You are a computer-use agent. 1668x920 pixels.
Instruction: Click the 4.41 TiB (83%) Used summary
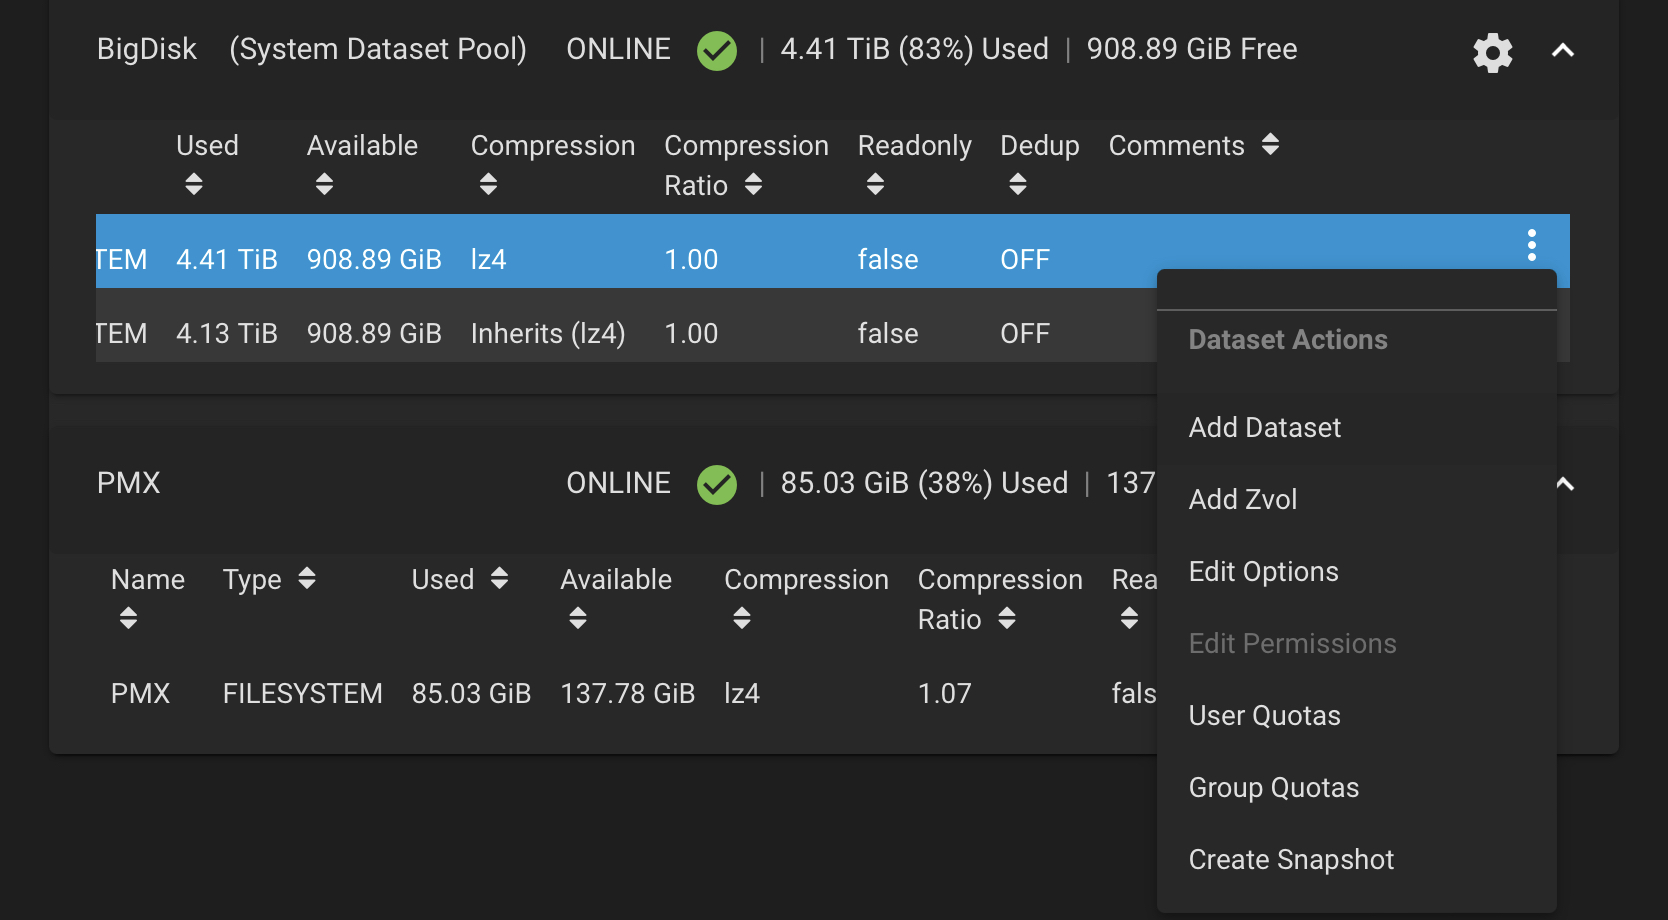click(x=915, y=49)
